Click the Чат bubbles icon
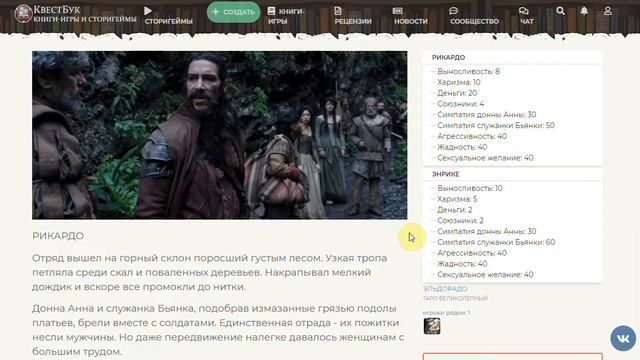 (x=524, y=11)
